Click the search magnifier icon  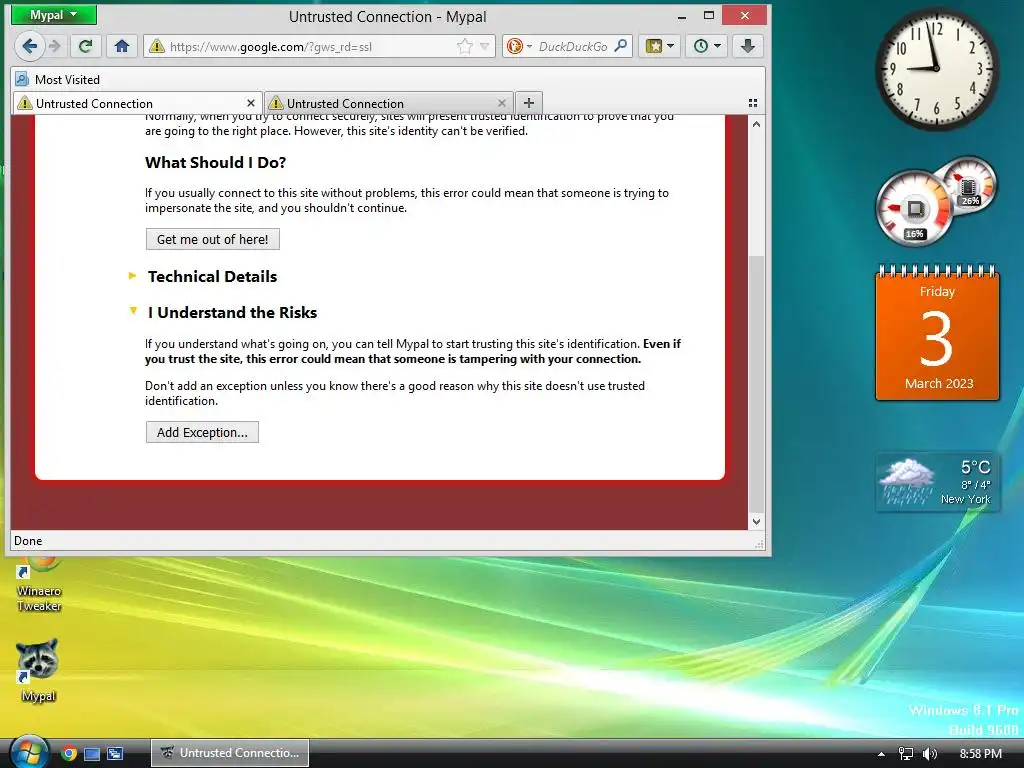tap(621, 46)
